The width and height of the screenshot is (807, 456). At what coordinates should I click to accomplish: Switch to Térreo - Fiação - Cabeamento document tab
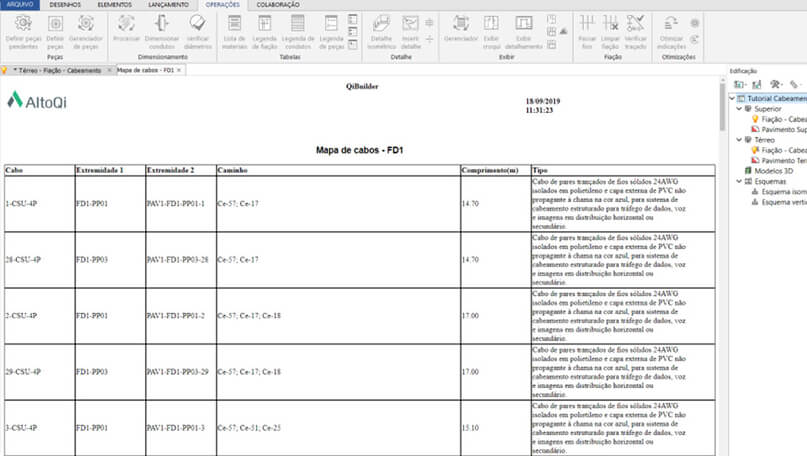[57, 71]
